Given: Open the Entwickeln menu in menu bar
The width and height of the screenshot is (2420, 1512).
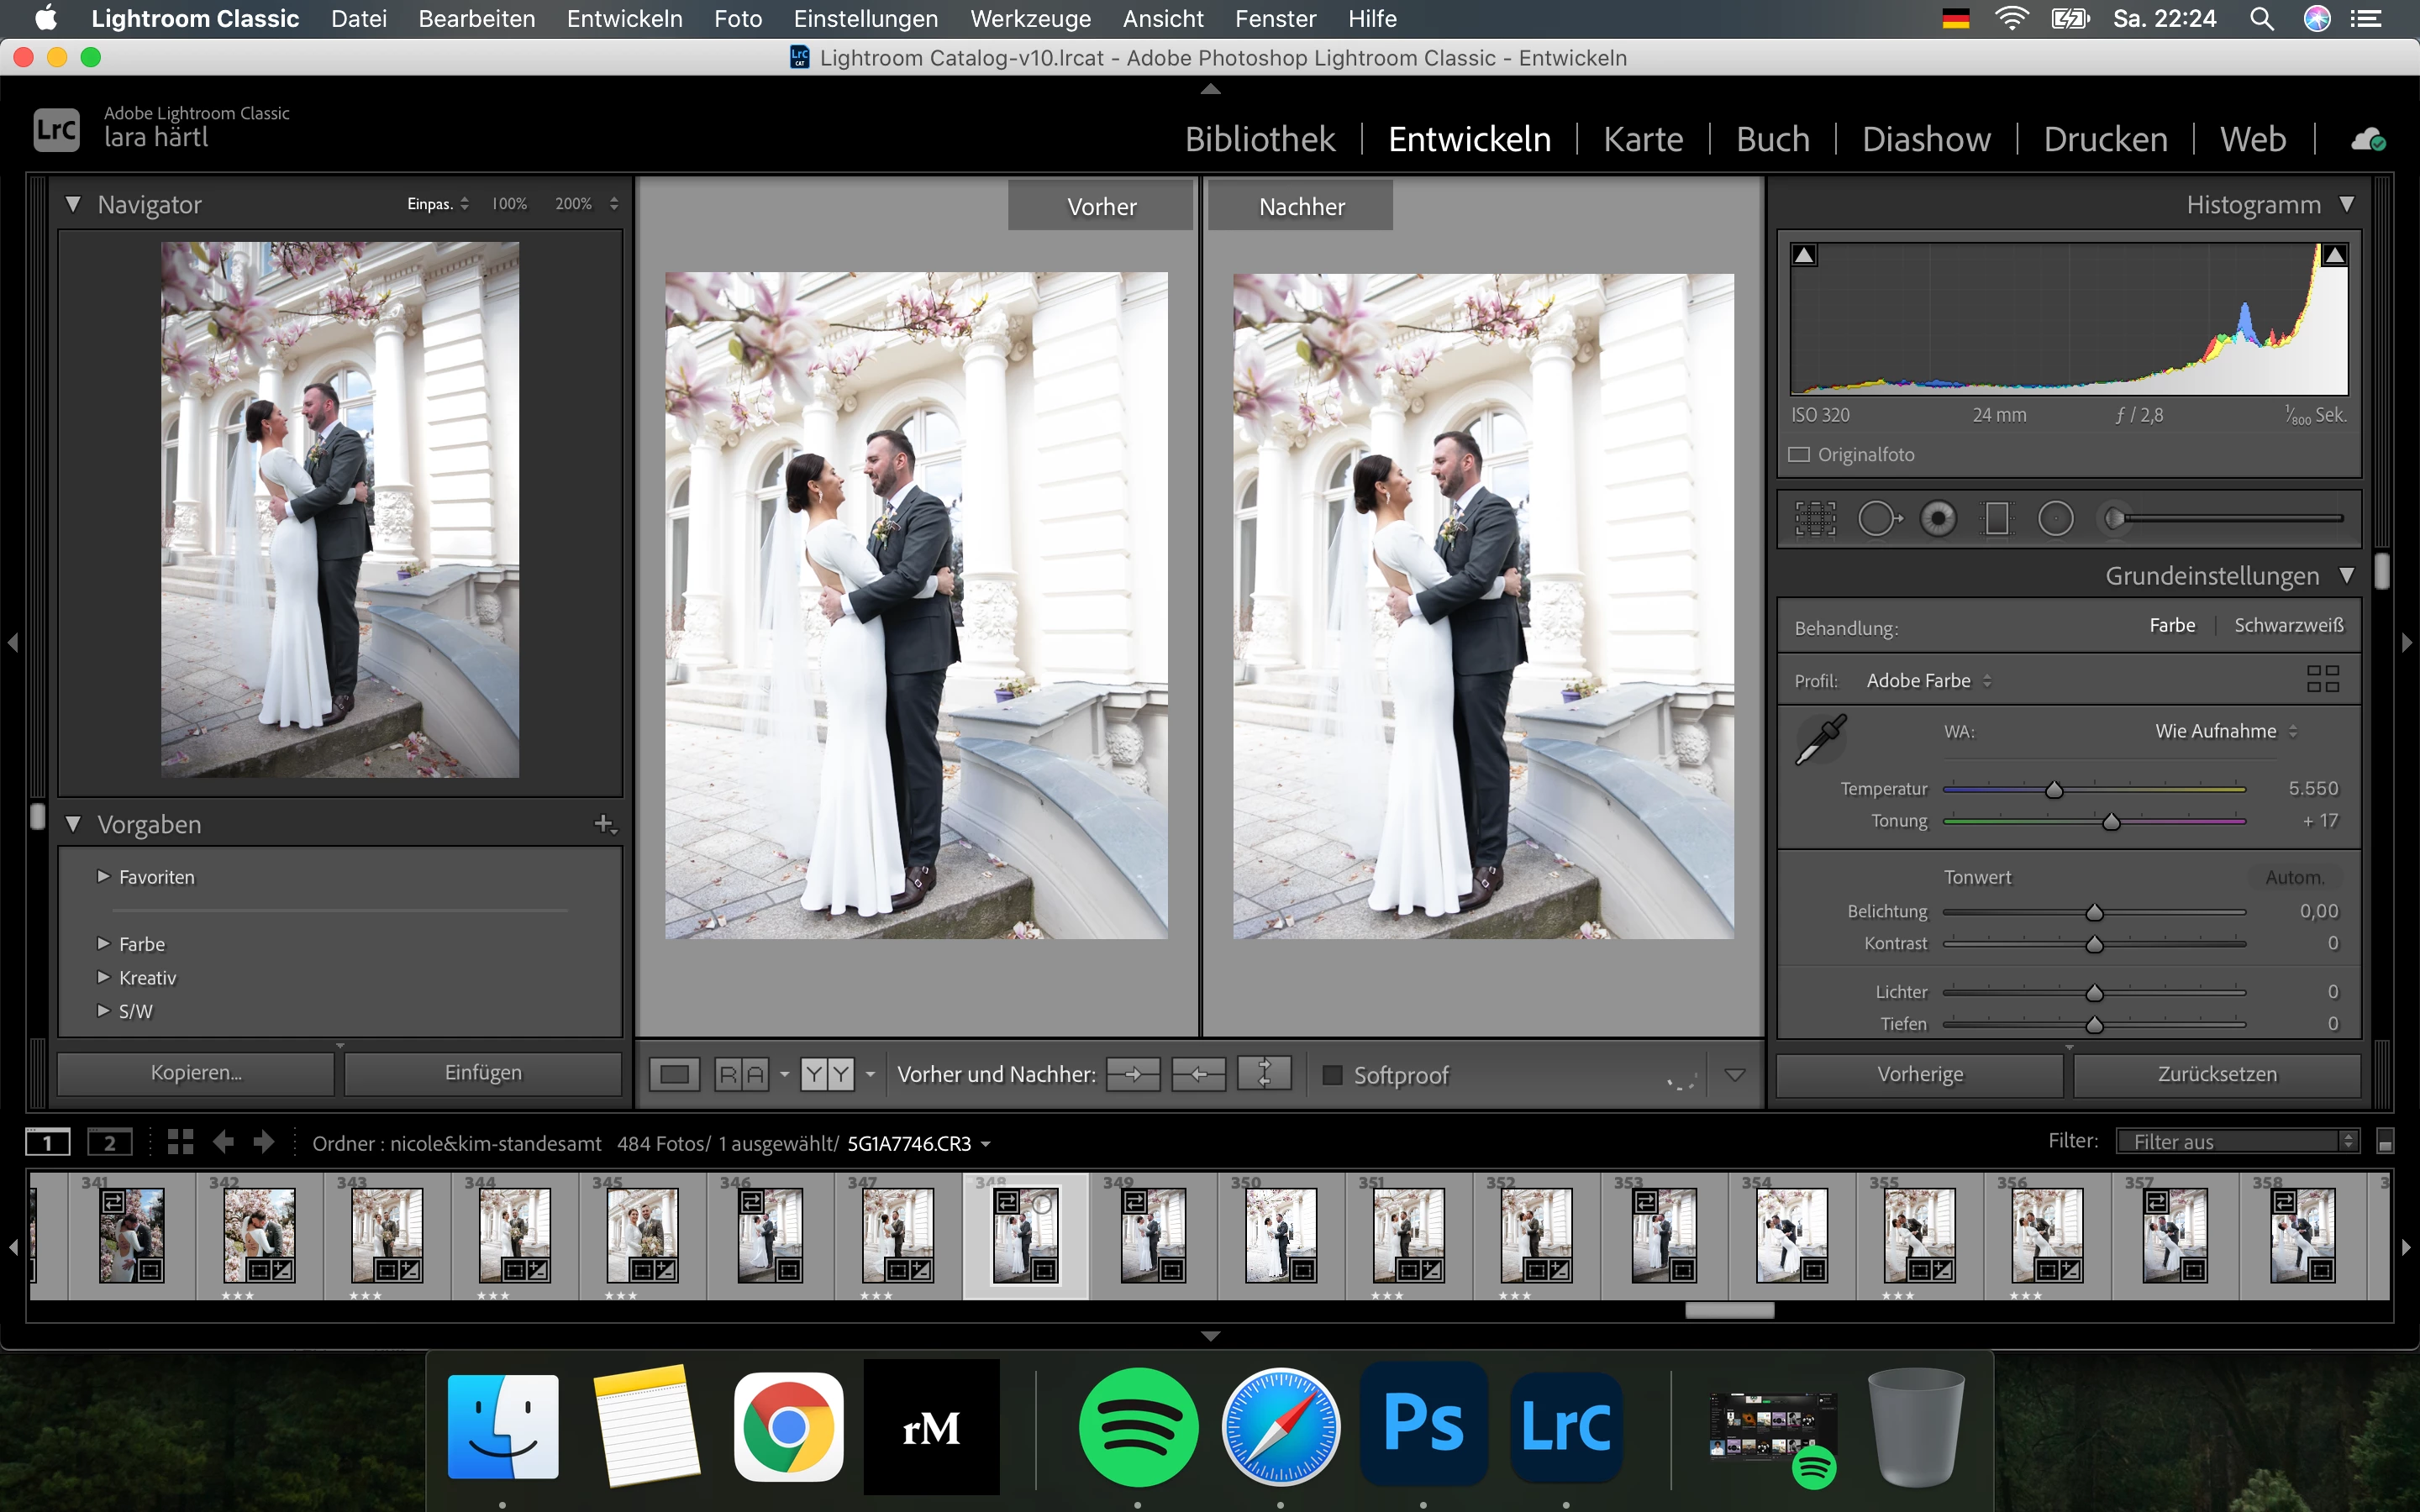Looking at the screenshot, I should coord(624,19).
